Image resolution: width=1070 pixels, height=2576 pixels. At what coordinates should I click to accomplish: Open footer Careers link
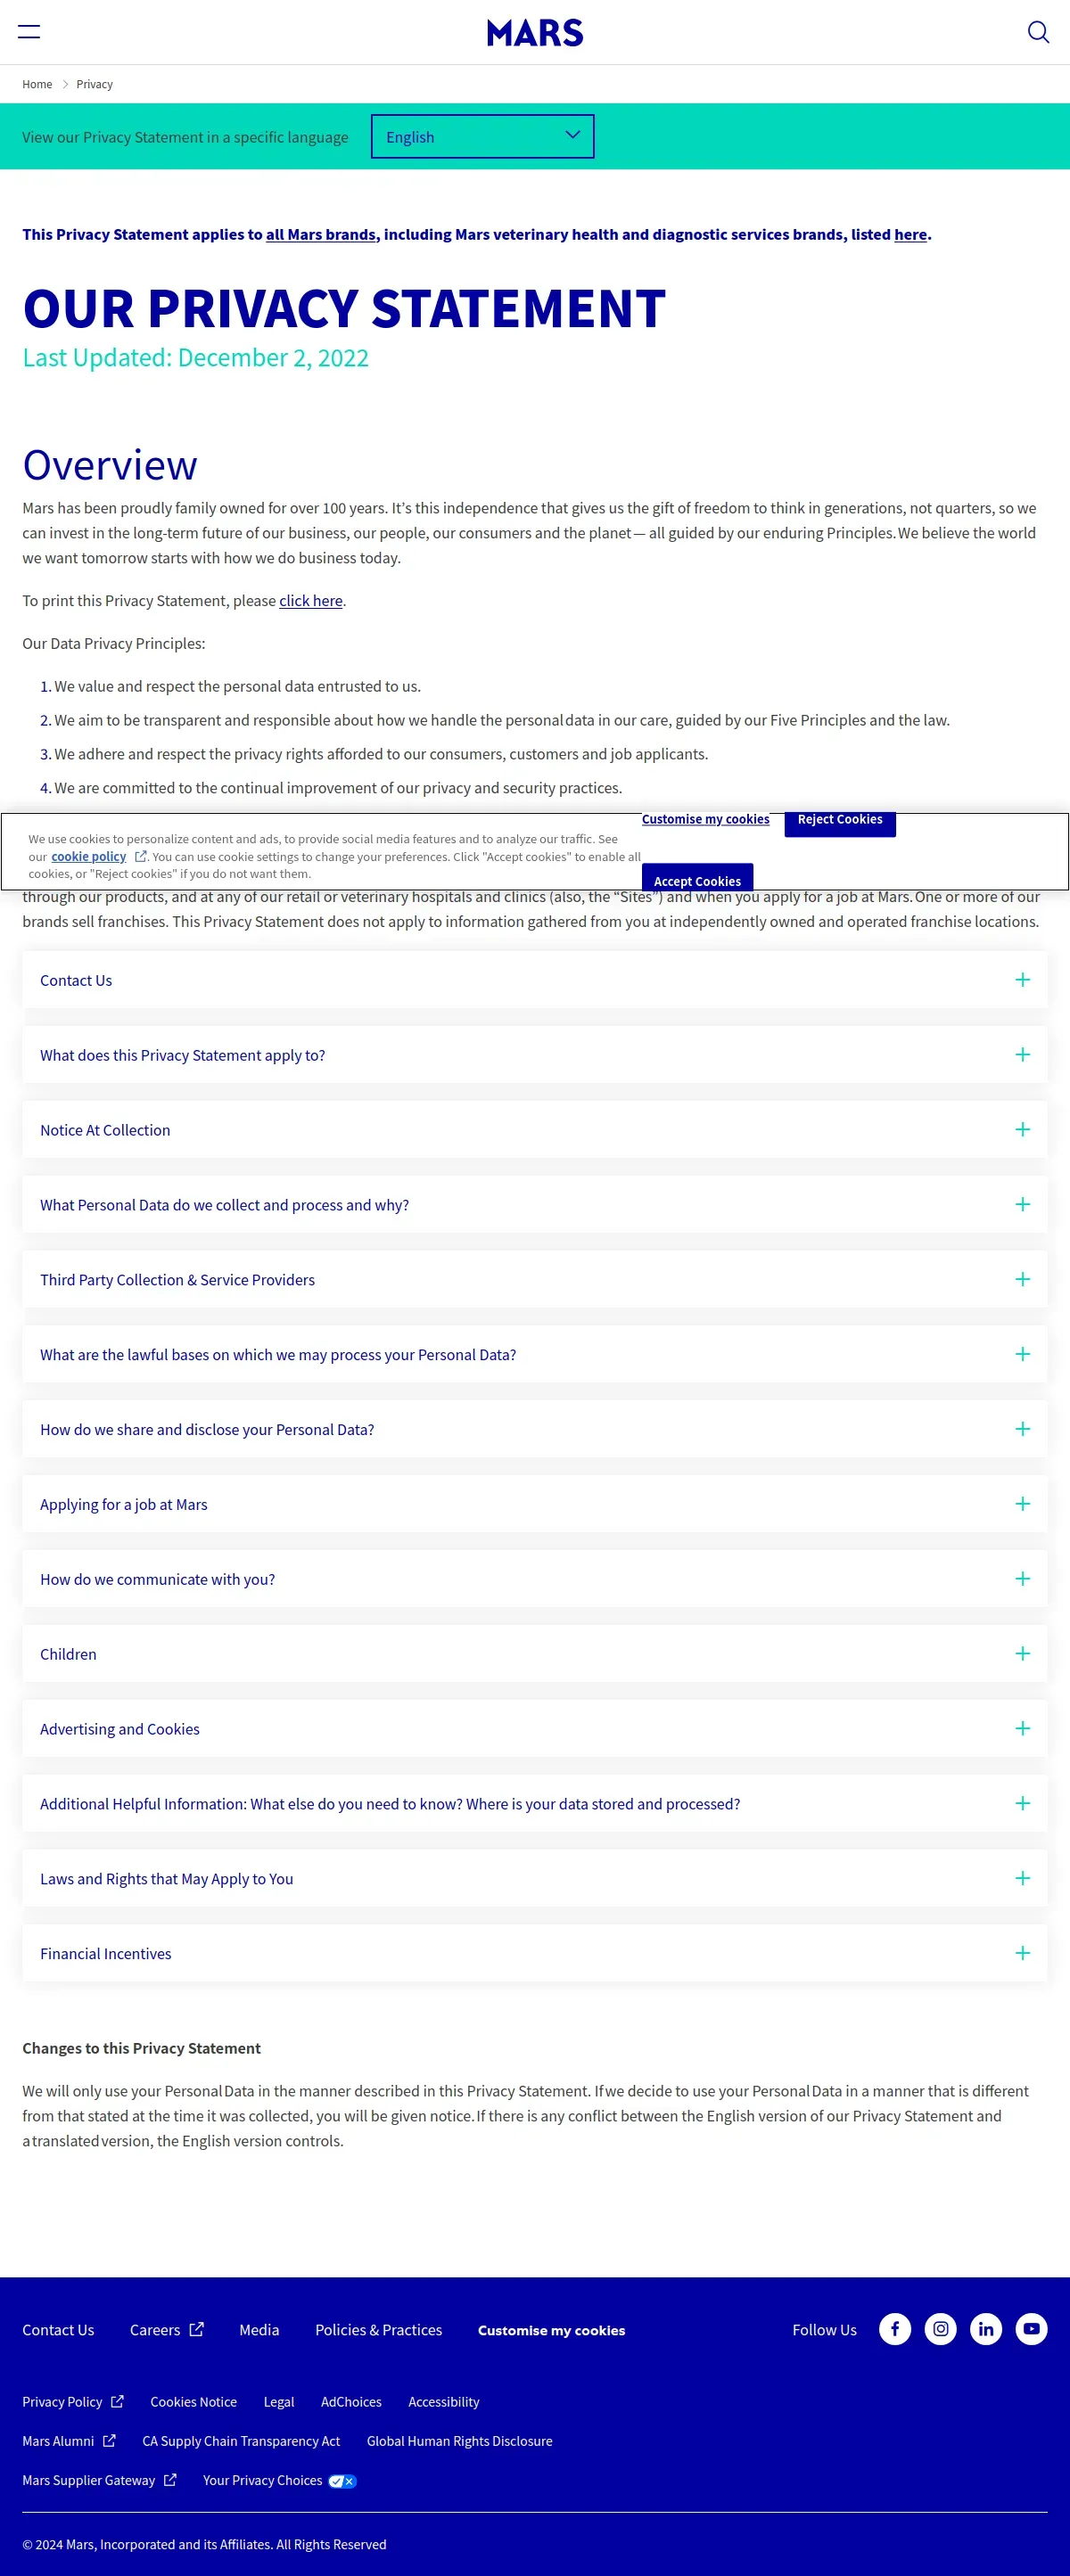pyautogui.click(x=155, y=2329)
